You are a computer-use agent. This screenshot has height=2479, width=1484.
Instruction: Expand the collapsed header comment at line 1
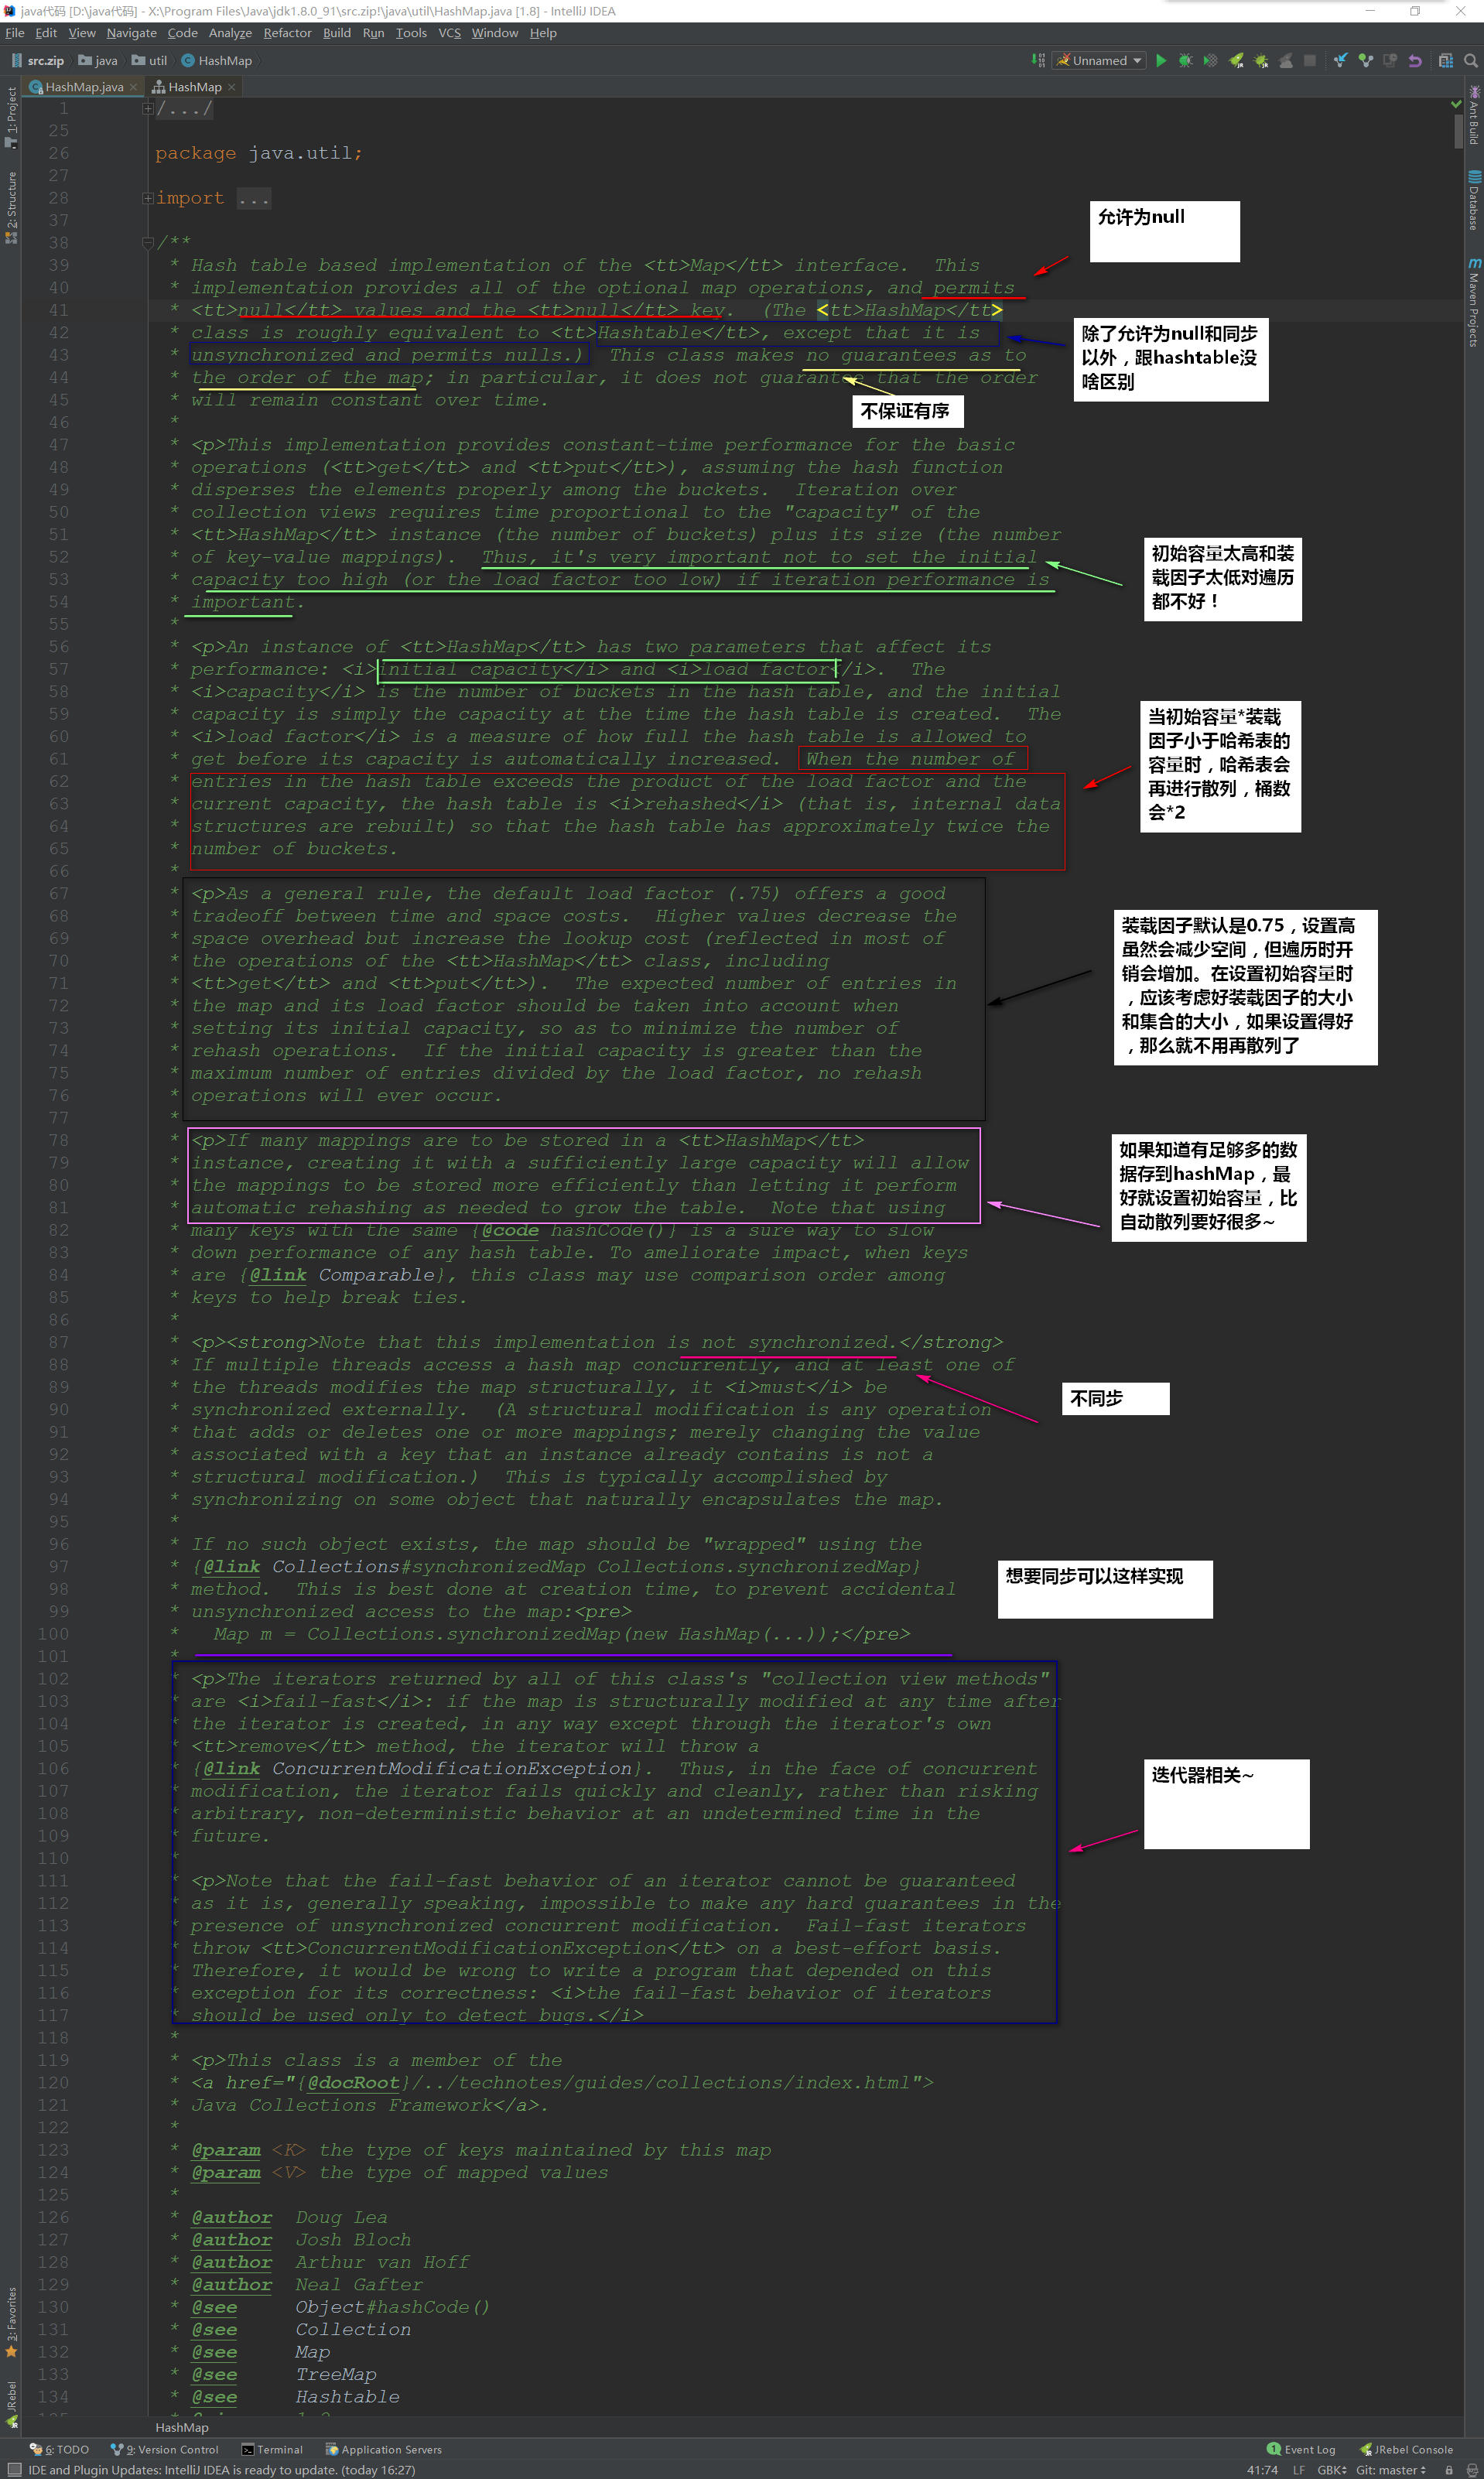click(147, 109)
